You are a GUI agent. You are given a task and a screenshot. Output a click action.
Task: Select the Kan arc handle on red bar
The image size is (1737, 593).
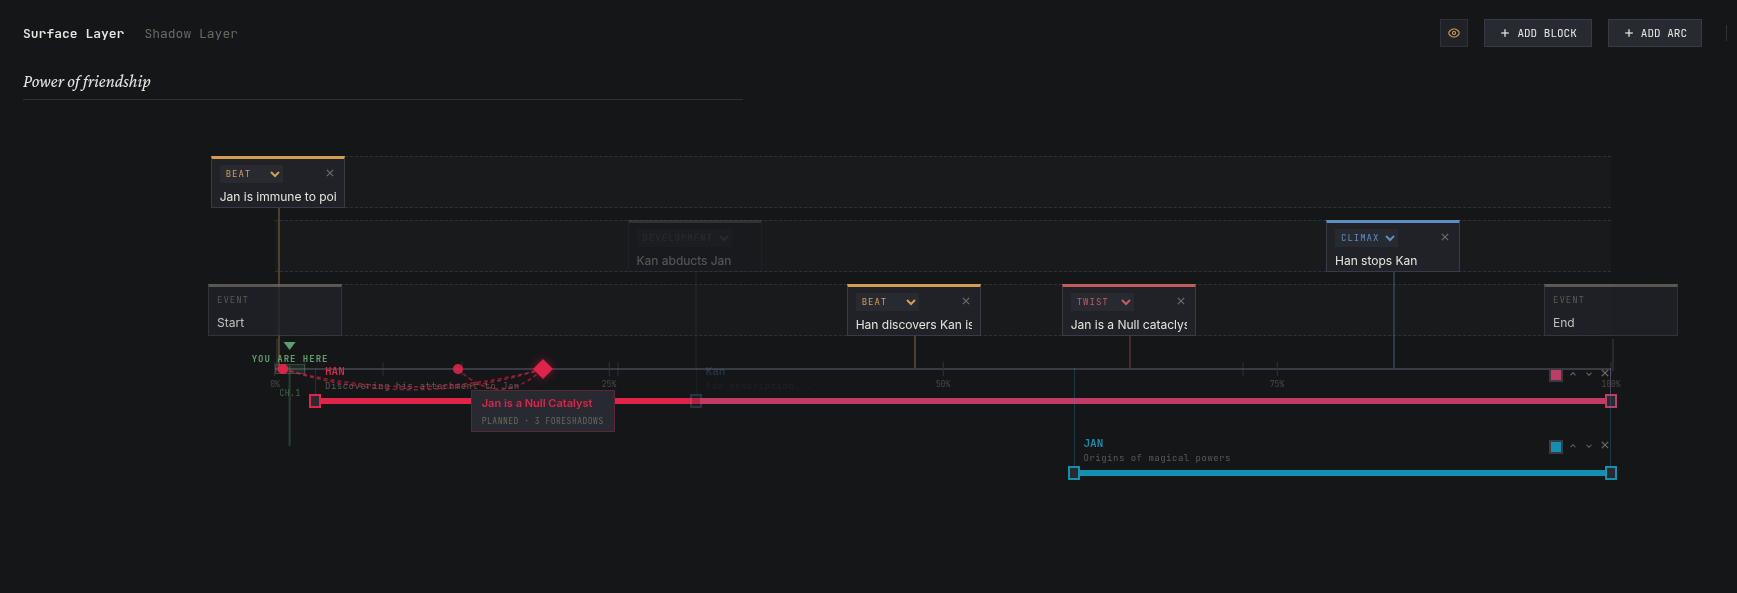tap(696, 401)
